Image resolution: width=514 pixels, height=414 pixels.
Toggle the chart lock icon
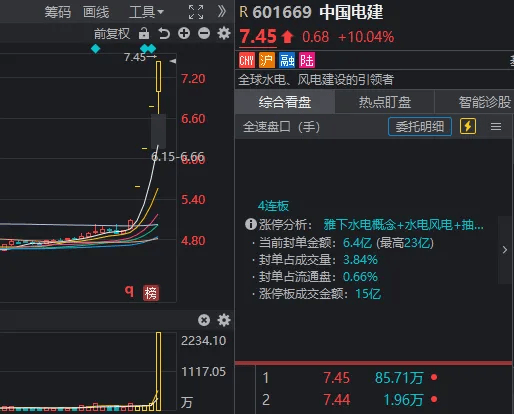[x=144, y=33]
